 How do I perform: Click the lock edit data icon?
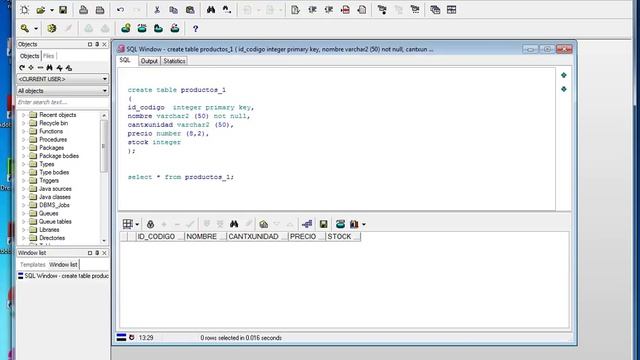pyautogui.click(x=150, y=224)
